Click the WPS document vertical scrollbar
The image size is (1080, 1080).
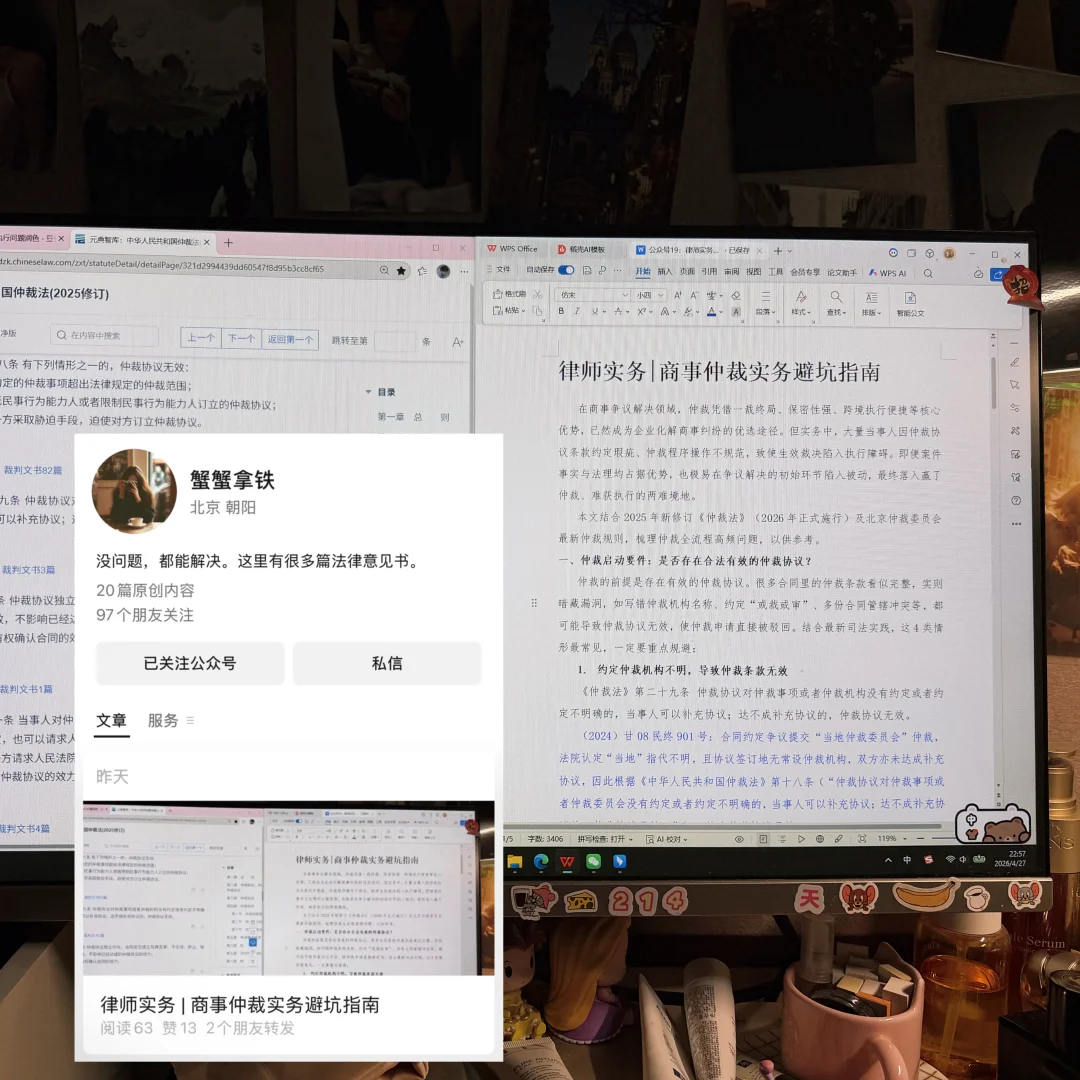(993, 383)
